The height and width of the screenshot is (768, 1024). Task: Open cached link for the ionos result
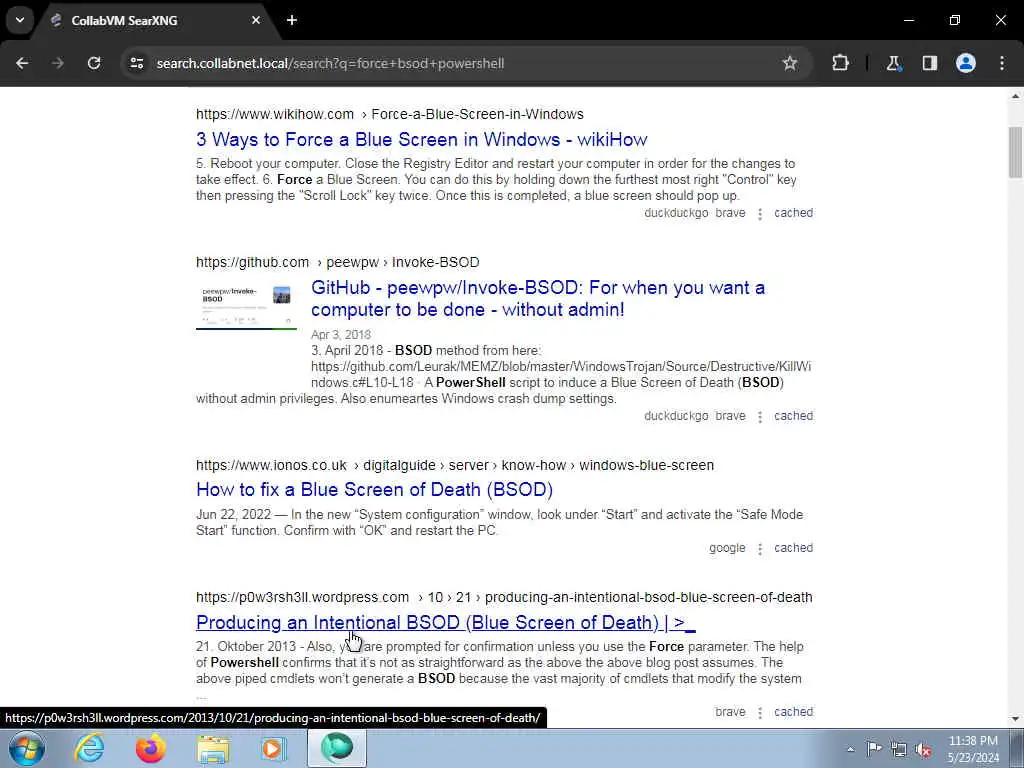pyautogui.click(x=793, y=548)
